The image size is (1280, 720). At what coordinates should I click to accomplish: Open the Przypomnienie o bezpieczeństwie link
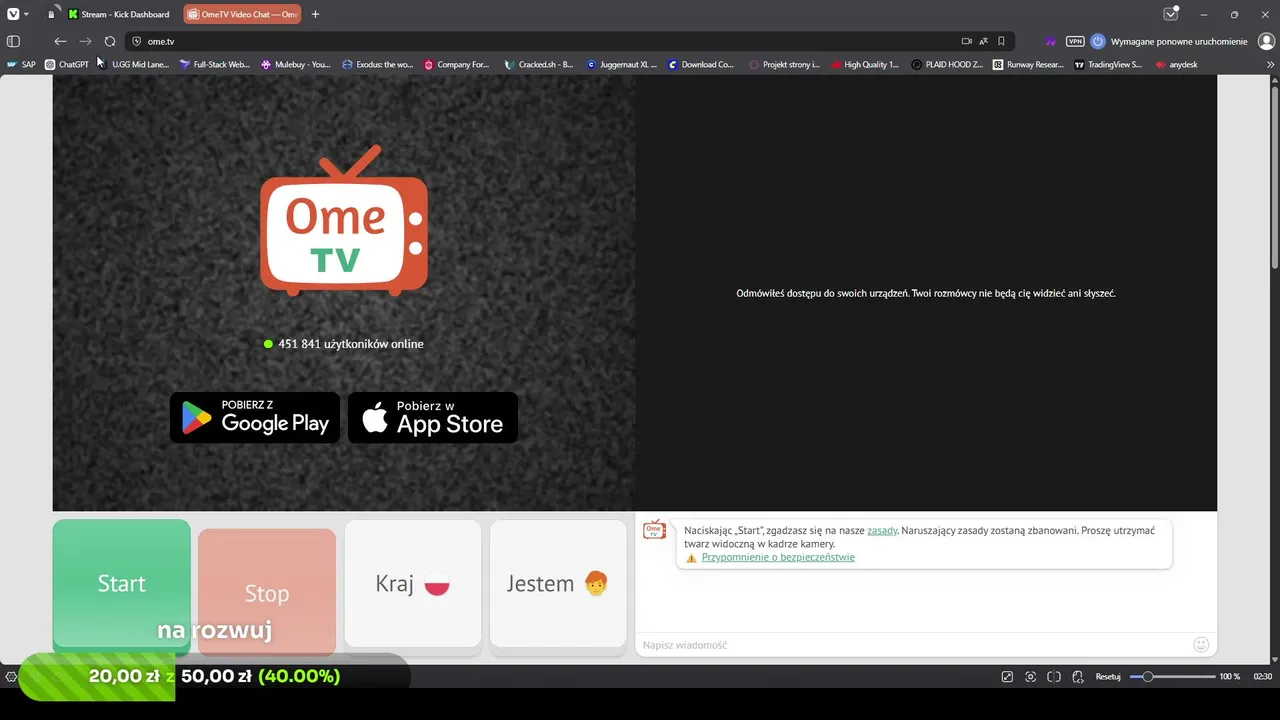click(x=778, y=557)
